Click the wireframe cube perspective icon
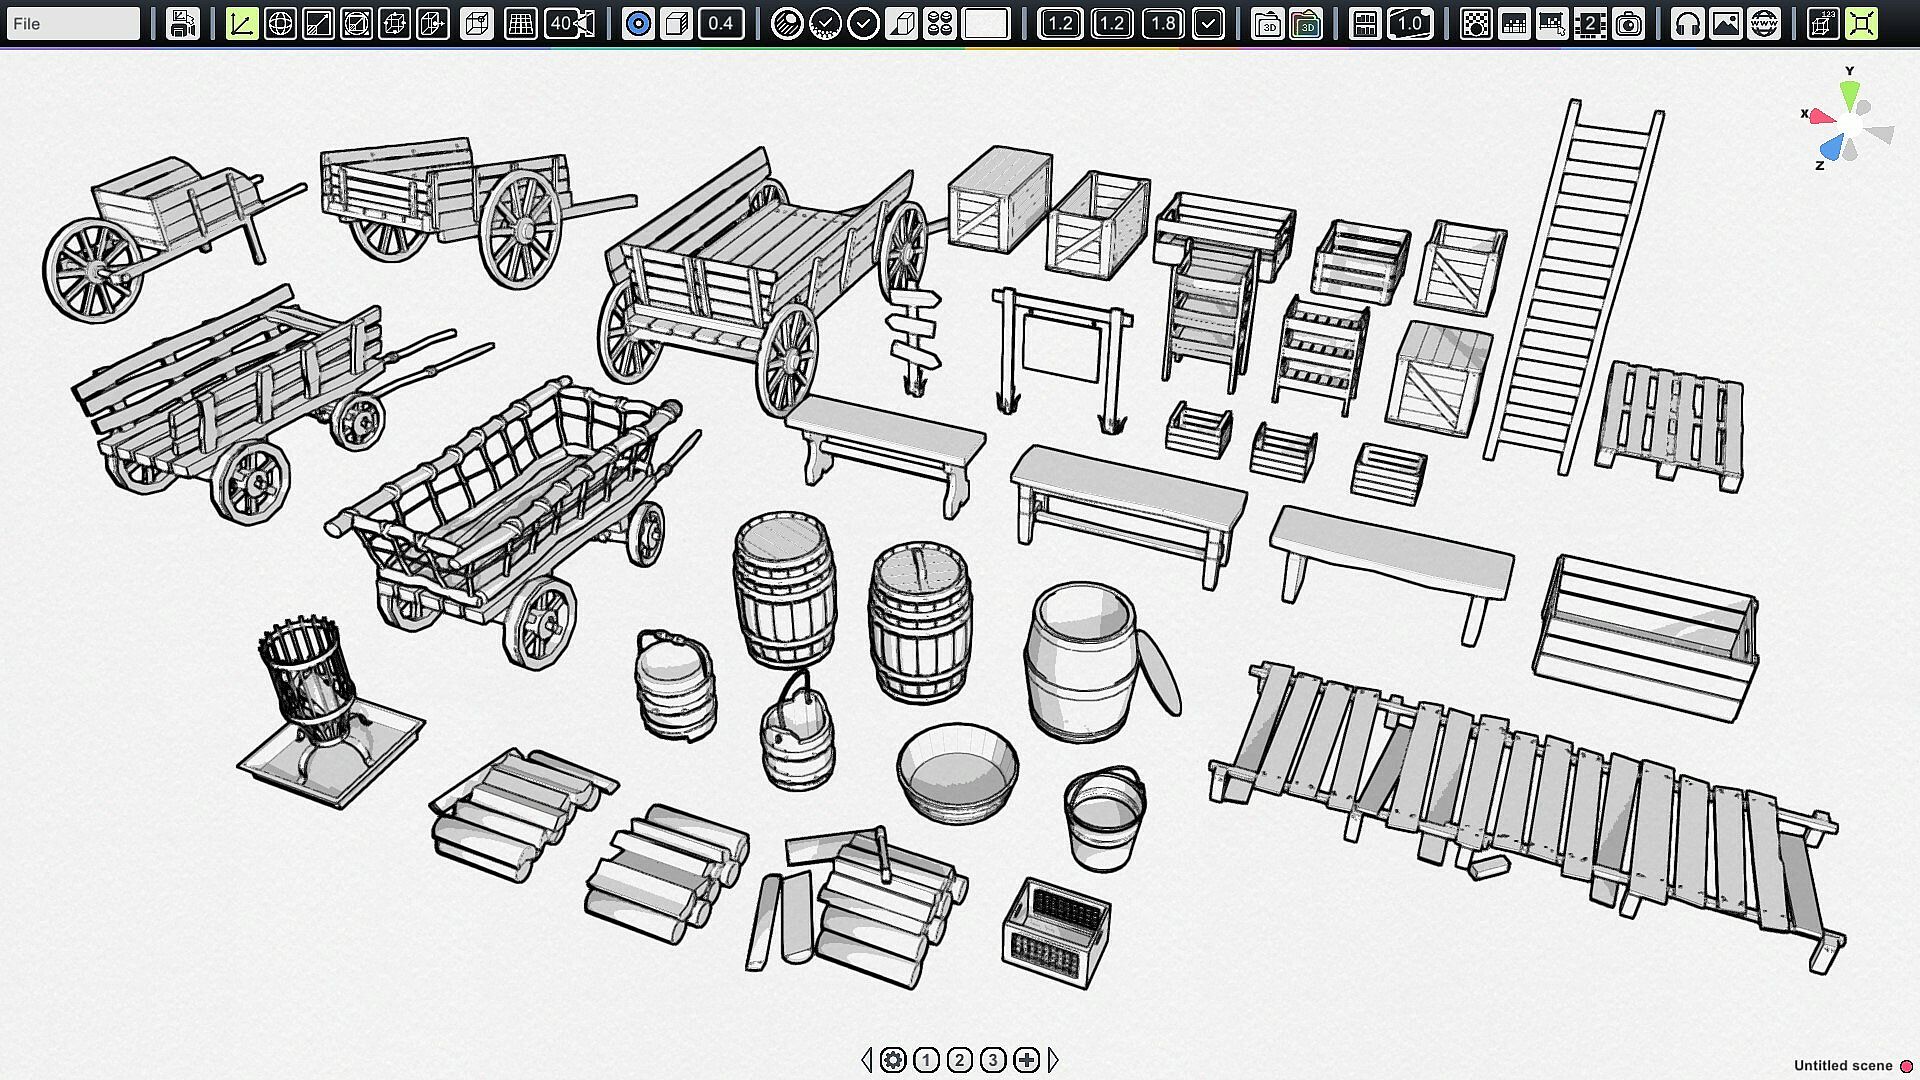Viewport: 1920px width, 1080px height. 477,23
